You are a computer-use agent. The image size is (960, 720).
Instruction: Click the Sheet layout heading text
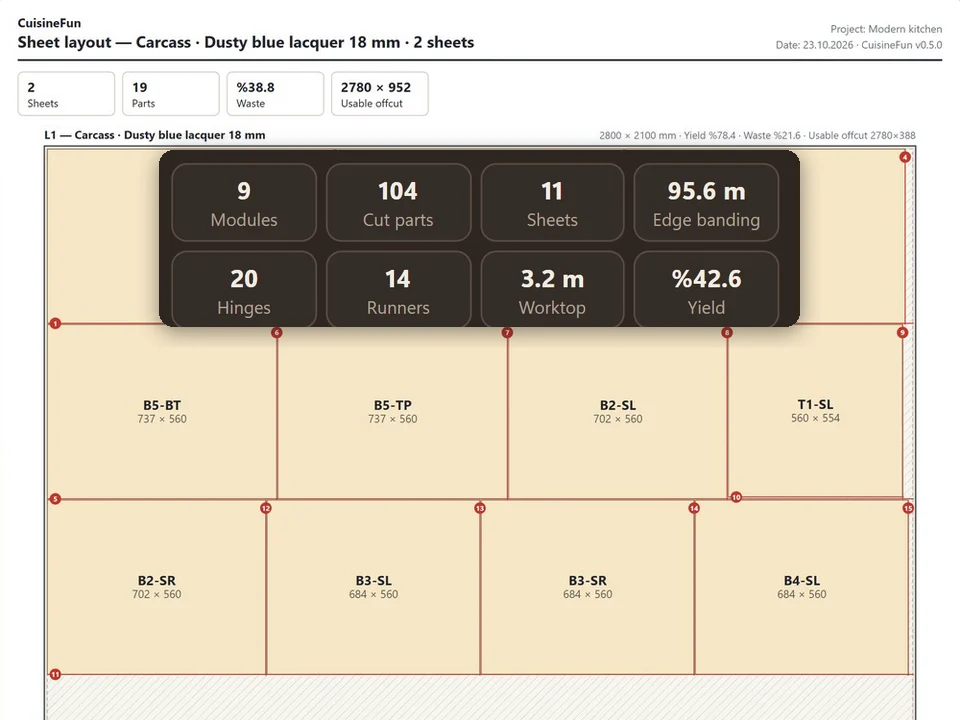tap(246, 42)
